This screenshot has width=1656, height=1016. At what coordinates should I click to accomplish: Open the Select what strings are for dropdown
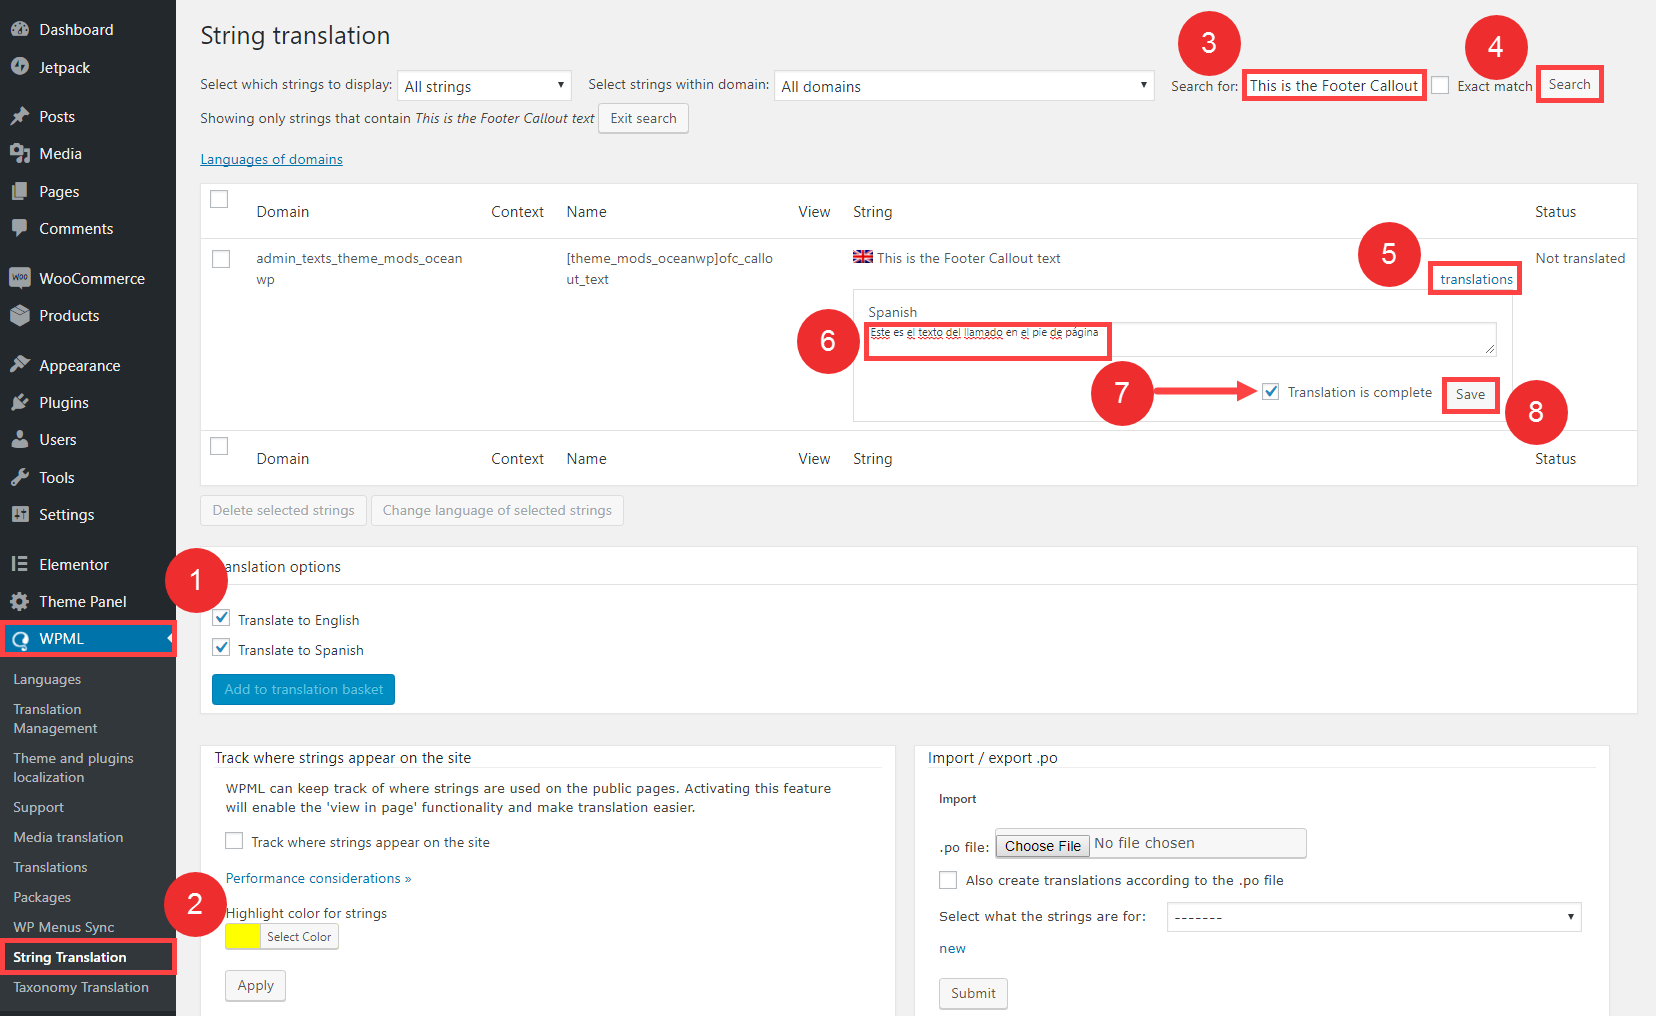[x=1374, y=917]
